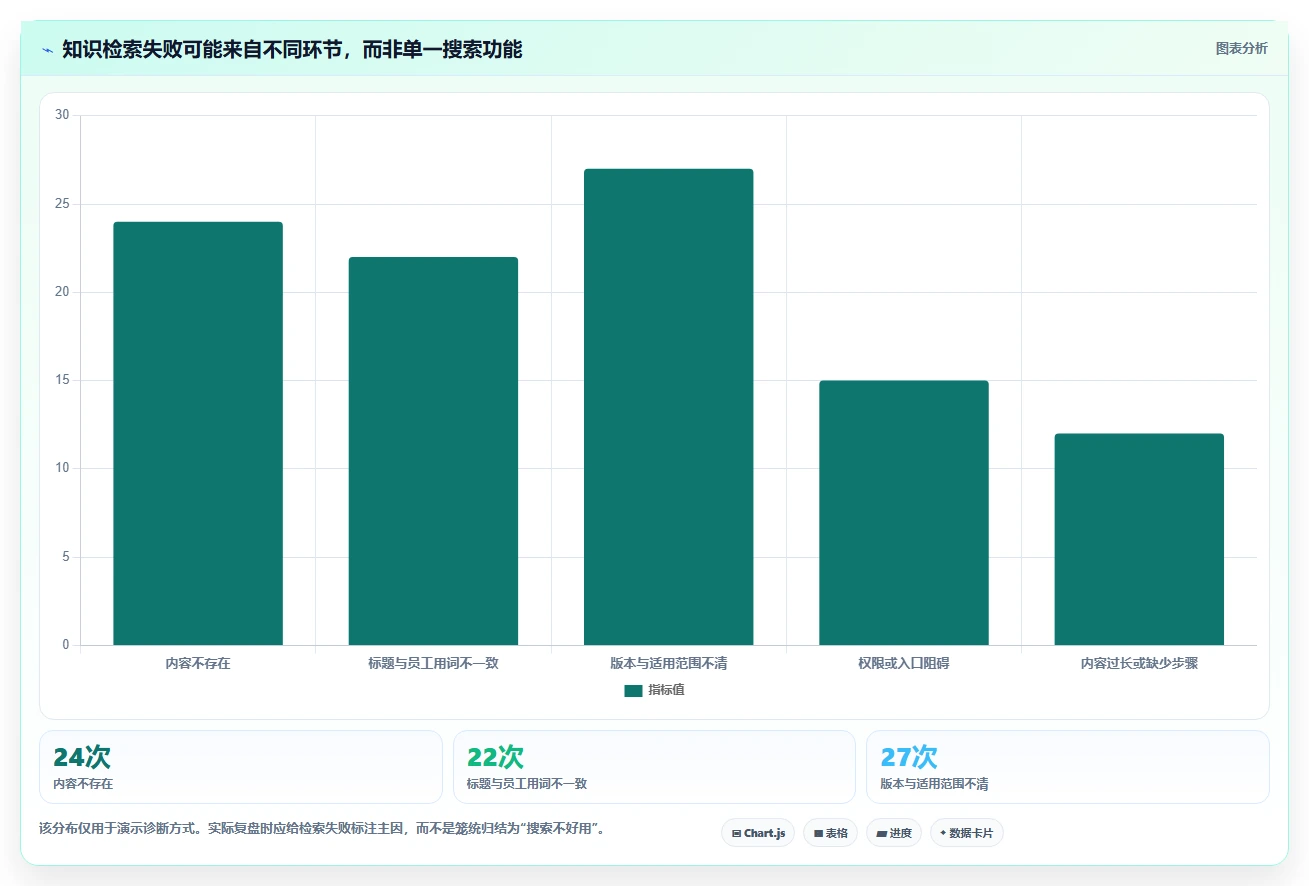Click the x-axis label 权限或入口阻碍

click(904, 663)
